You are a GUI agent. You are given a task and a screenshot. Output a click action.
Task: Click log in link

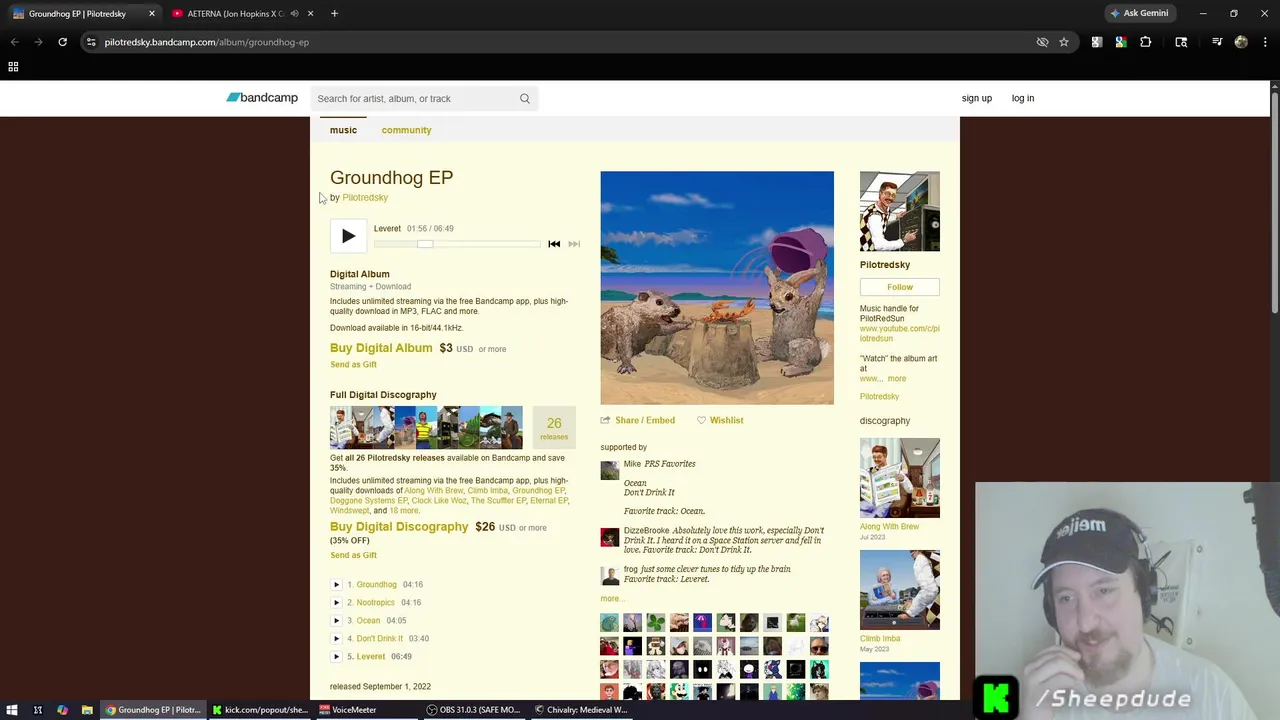(x=1022, y=98)
